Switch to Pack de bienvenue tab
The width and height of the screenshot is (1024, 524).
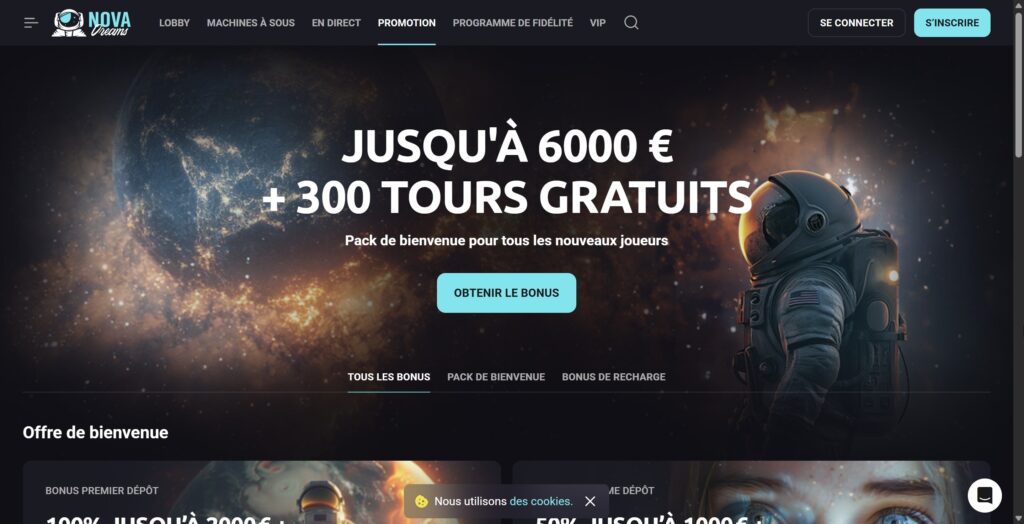click(x=496, y=377)
